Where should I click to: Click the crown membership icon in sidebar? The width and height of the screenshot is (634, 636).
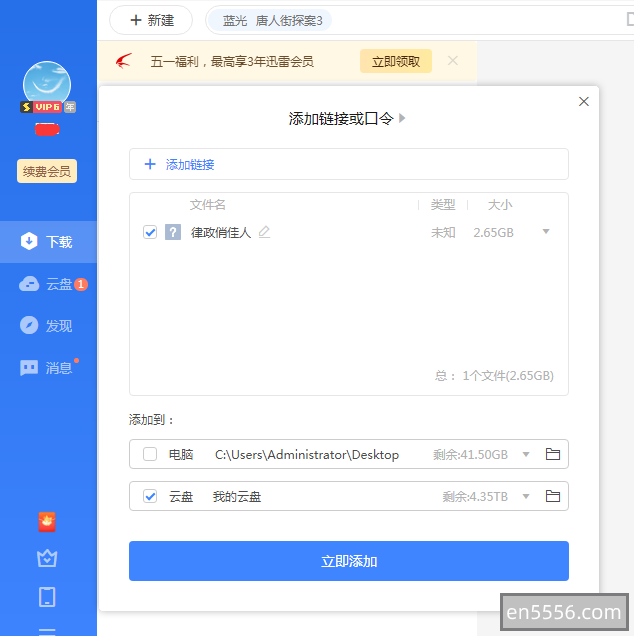47,558
